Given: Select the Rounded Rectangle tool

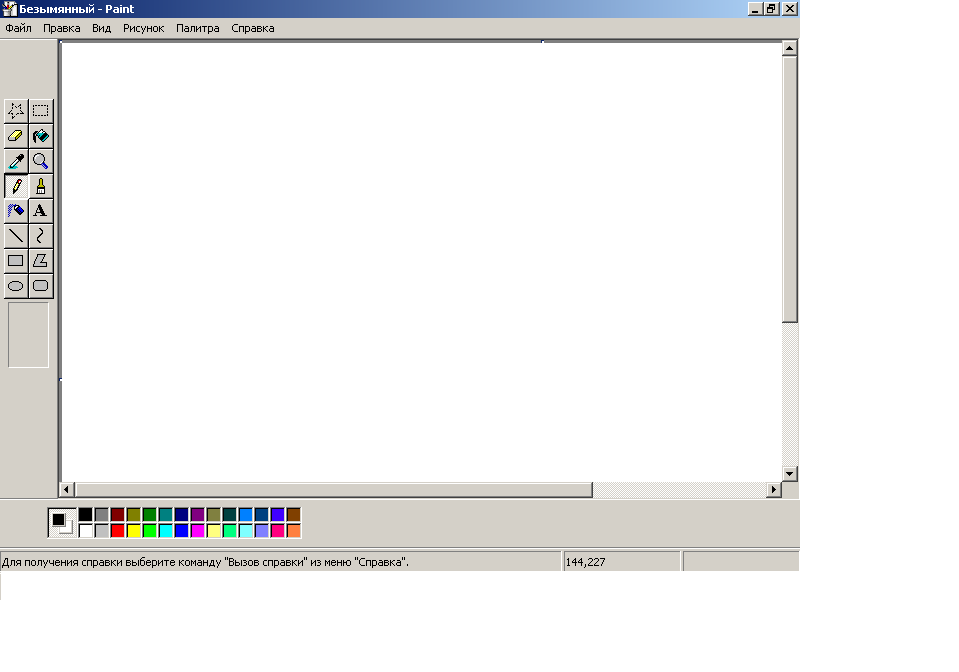Looking at the screenshot, I should pos(41,286).
